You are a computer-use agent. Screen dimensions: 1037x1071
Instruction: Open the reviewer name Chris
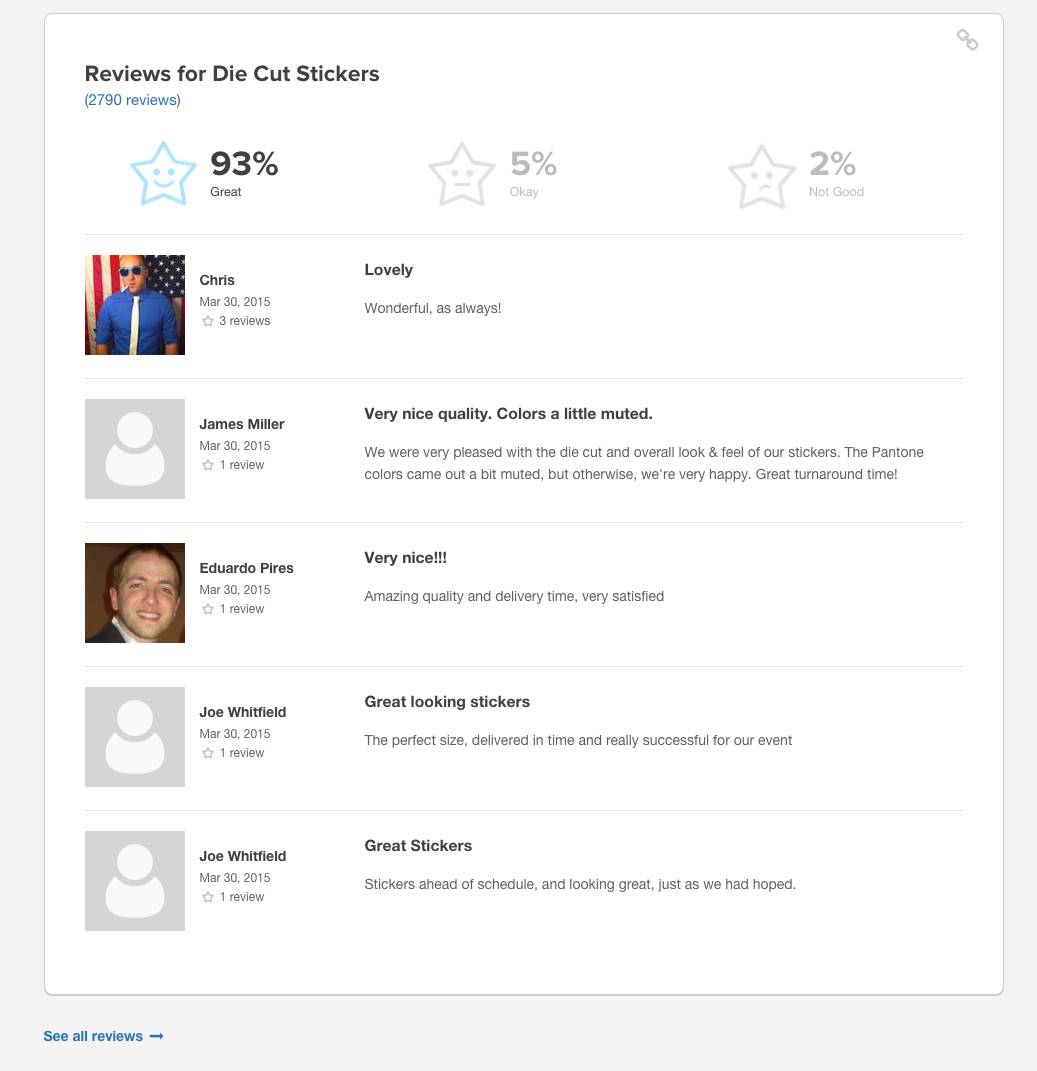pyautogui.click(x=217, y=280)
